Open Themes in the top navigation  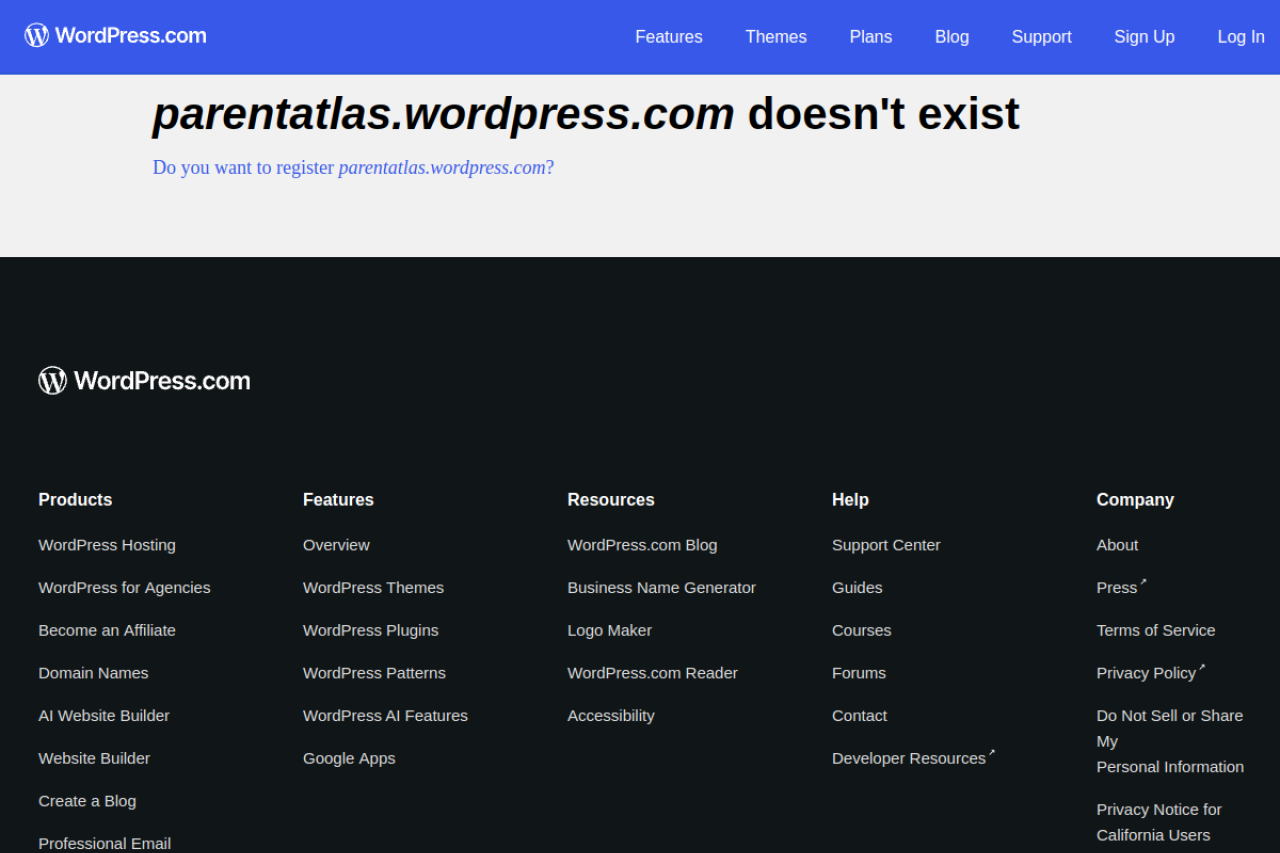pos(776,37)
